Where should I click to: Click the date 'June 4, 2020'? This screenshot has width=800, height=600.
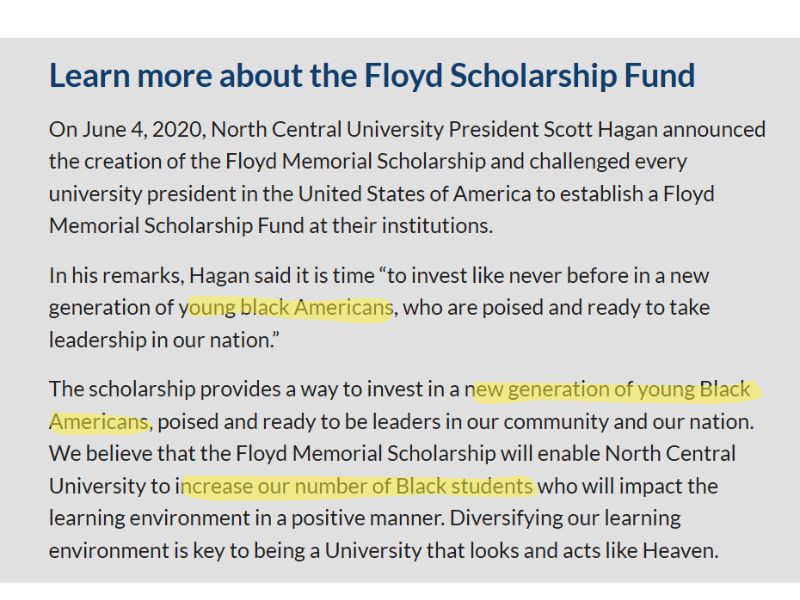143,130
